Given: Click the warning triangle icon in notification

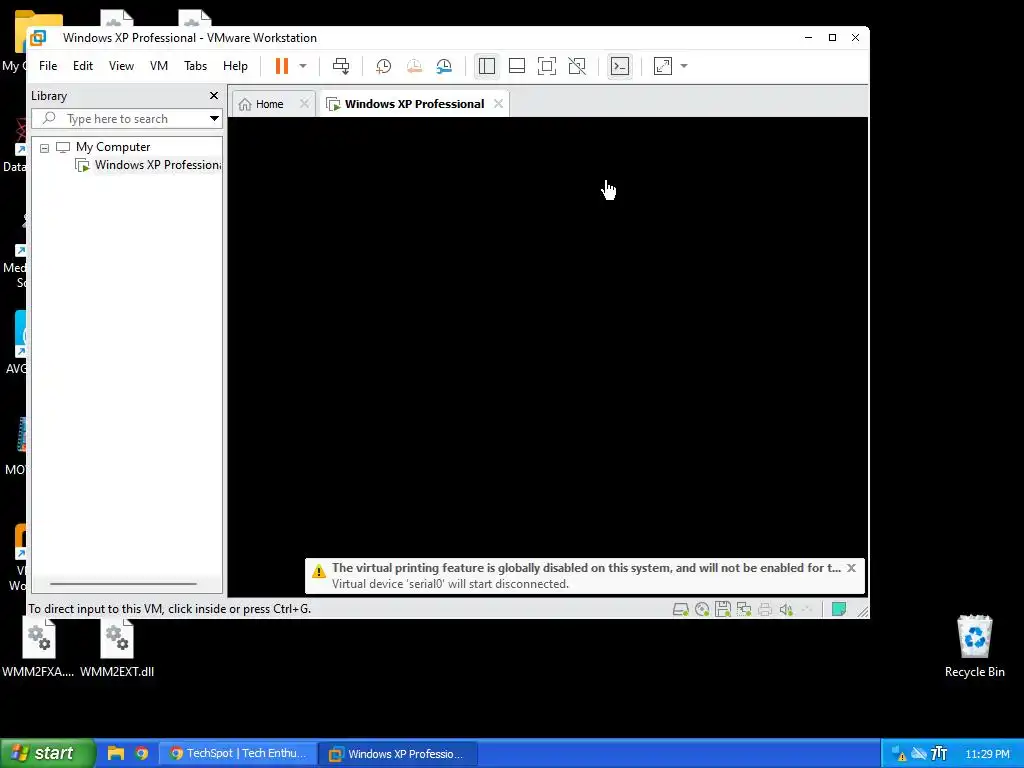Looking at the screenshot, I should pos(319,571).
